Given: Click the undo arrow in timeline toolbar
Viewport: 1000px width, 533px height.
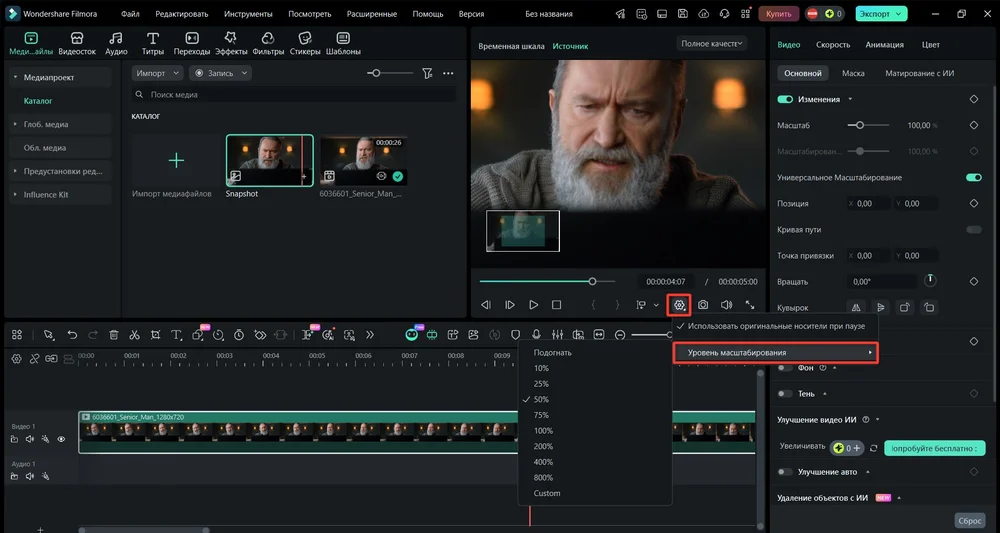Looking at the screenshot, I should pyautogui.click(x=72, y=335).
